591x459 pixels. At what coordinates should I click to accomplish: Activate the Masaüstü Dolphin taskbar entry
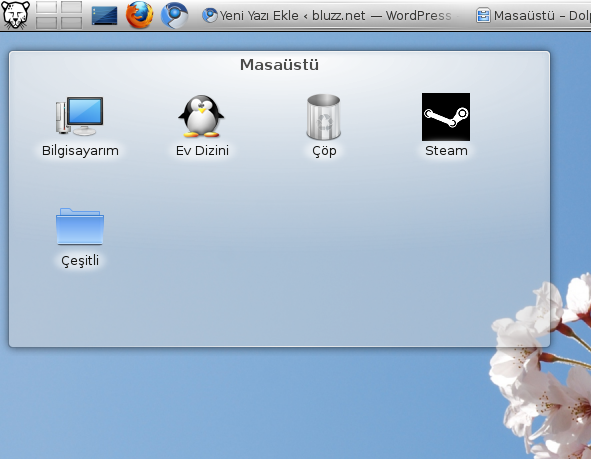pos(533,15)
